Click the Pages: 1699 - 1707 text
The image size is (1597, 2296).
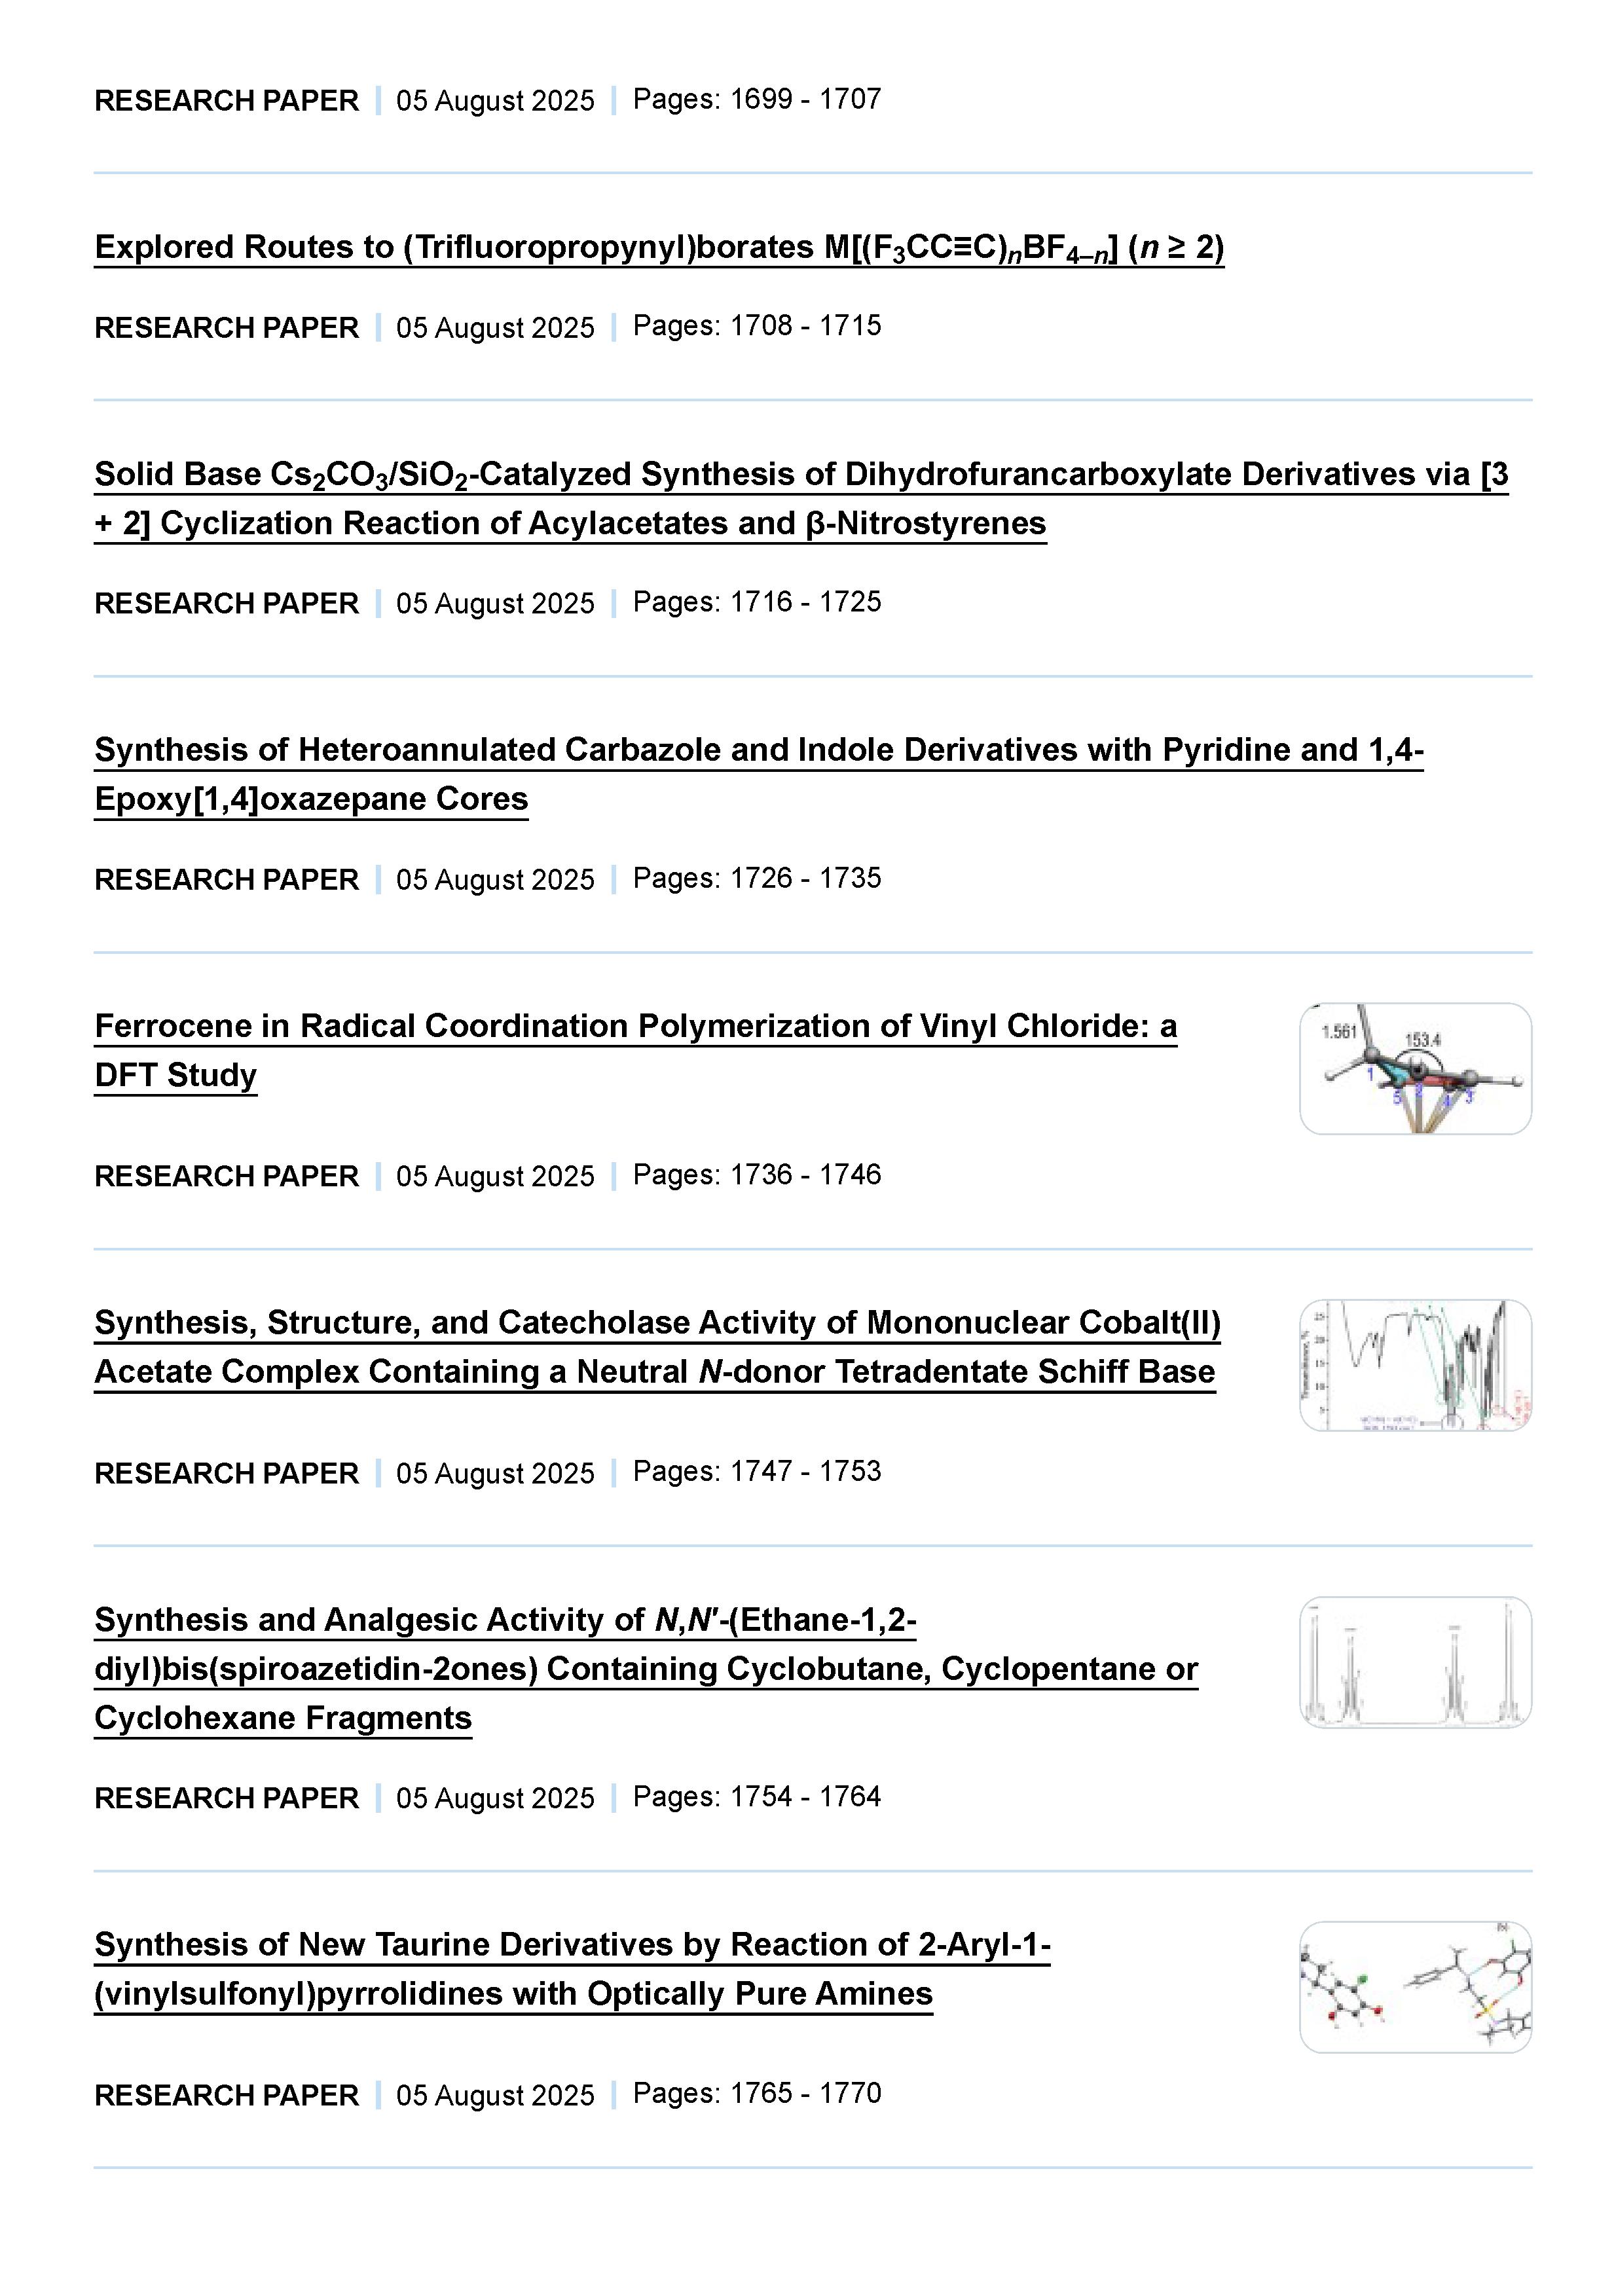(756, 99)
